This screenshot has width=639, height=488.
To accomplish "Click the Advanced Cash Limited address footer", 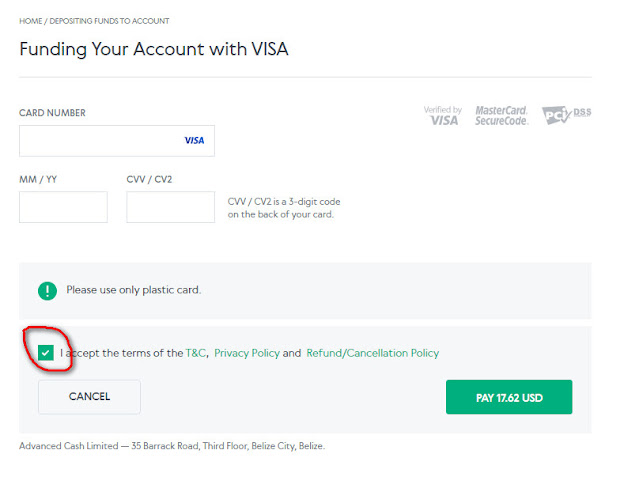I will [x=172, y=446].
